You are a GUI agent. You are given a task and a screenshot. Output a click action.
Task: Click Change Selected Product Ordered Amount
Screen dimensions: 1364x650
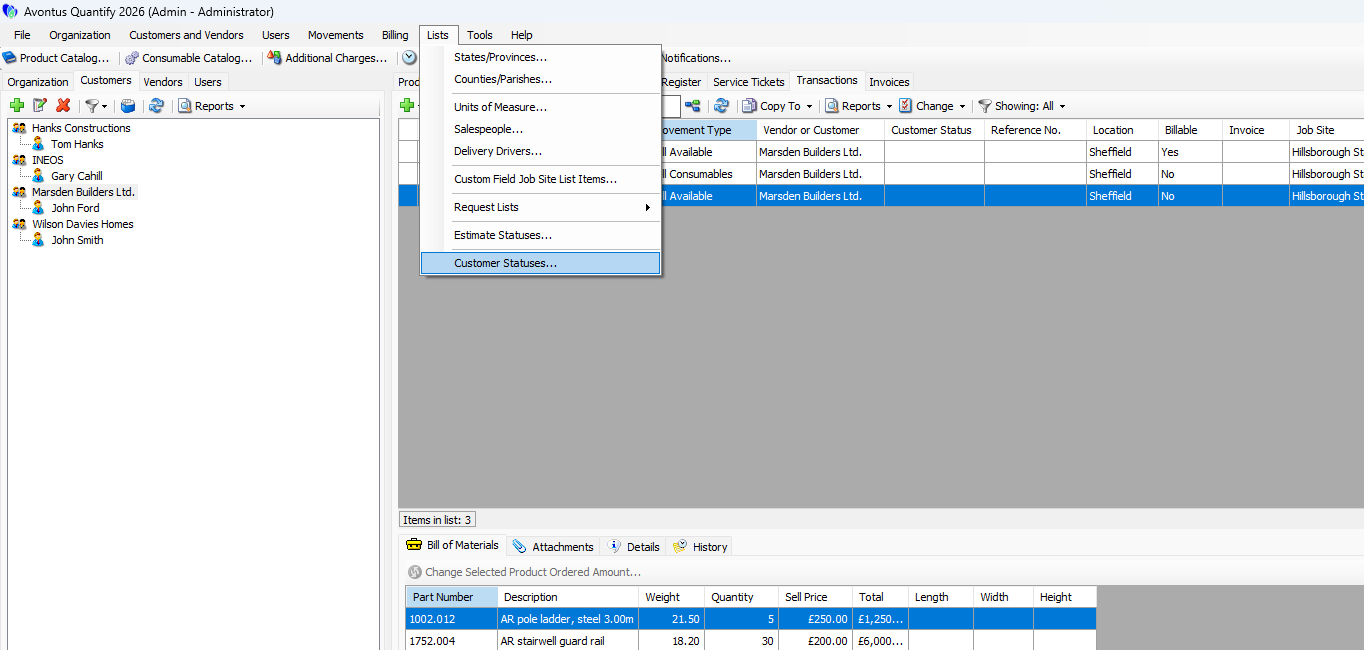pos(525,572)
